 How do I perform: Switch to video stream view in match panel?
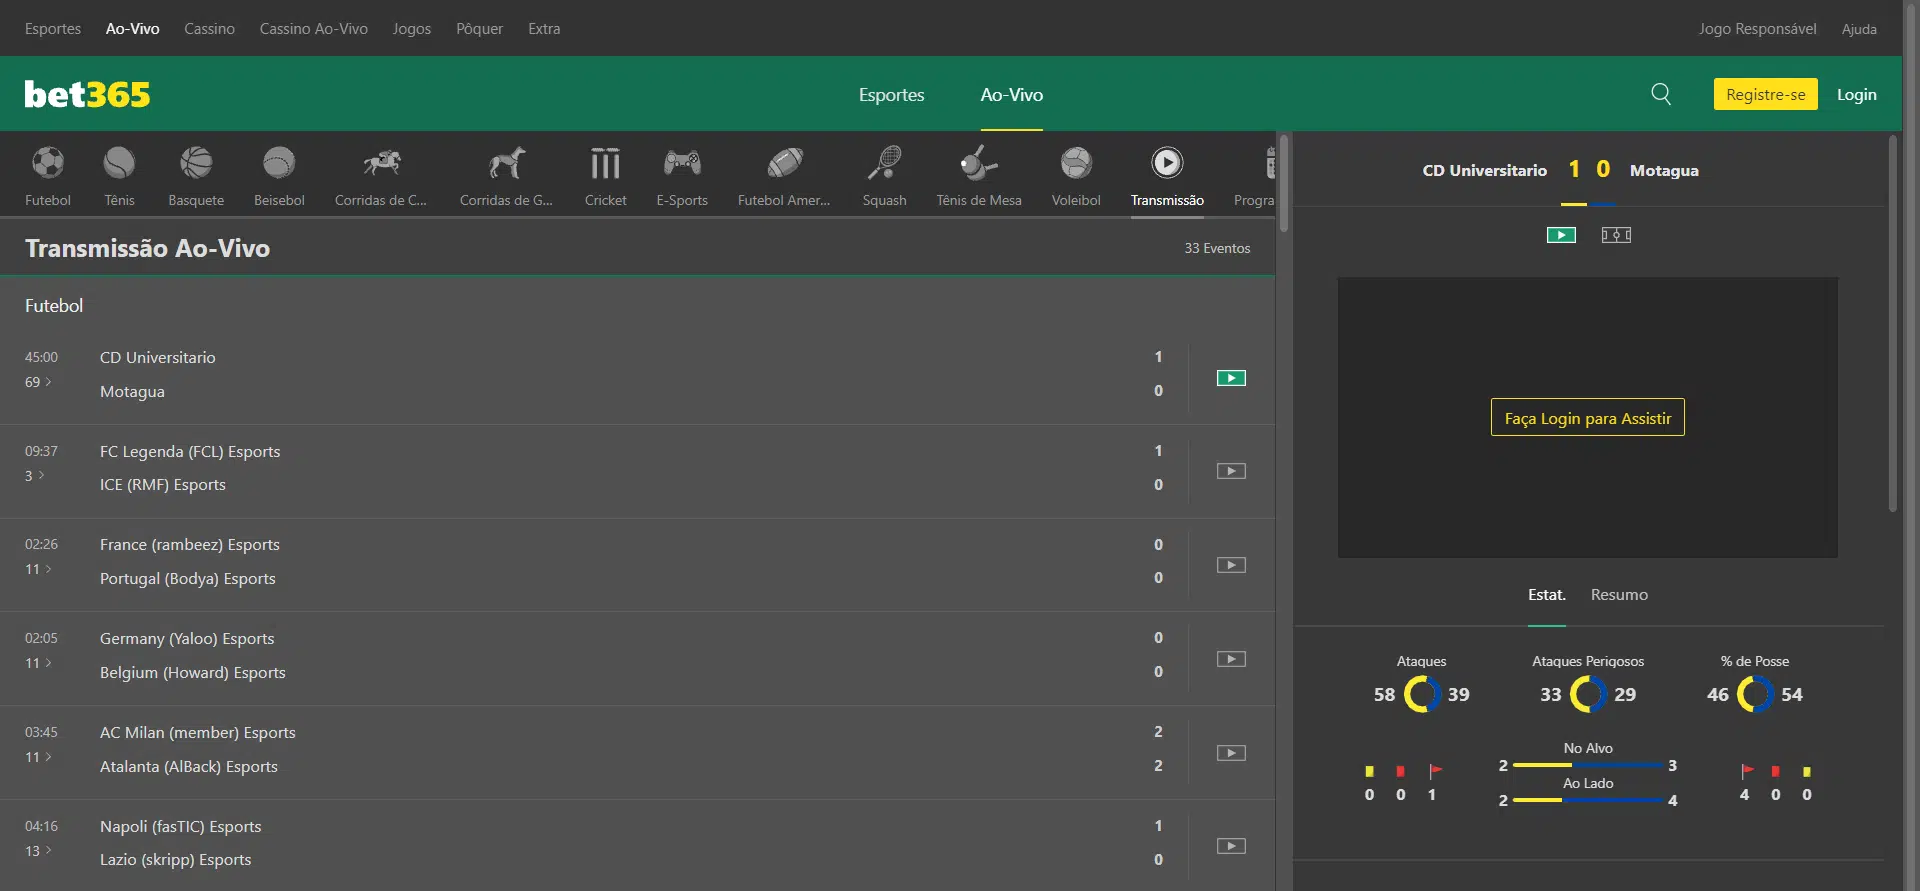pos(1561,235)
